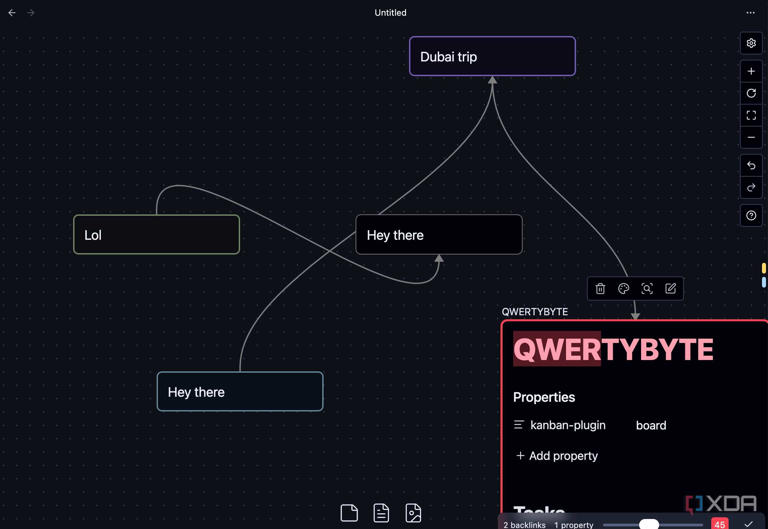Open the more options three-dot menu
This screenshot has width=768, height=529.
[x=750, y=13]
